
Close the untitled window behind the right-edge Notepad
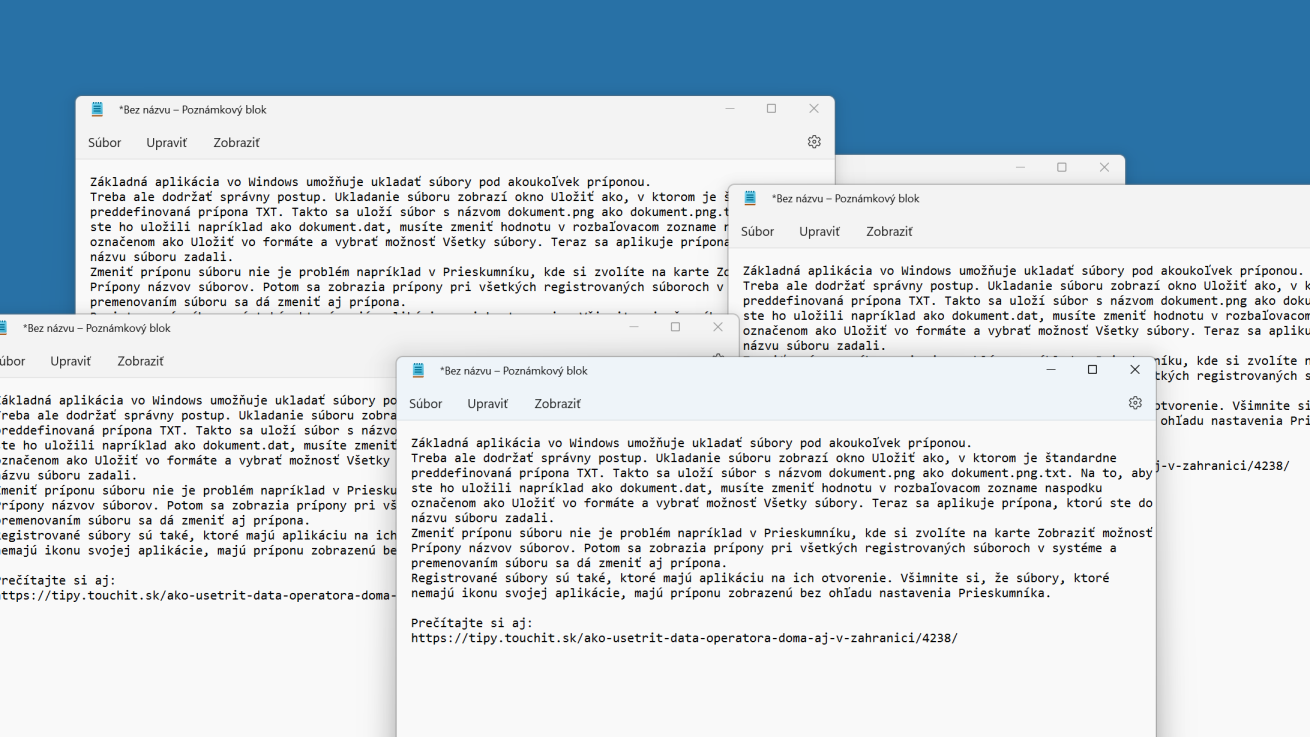coord(1104,168)
